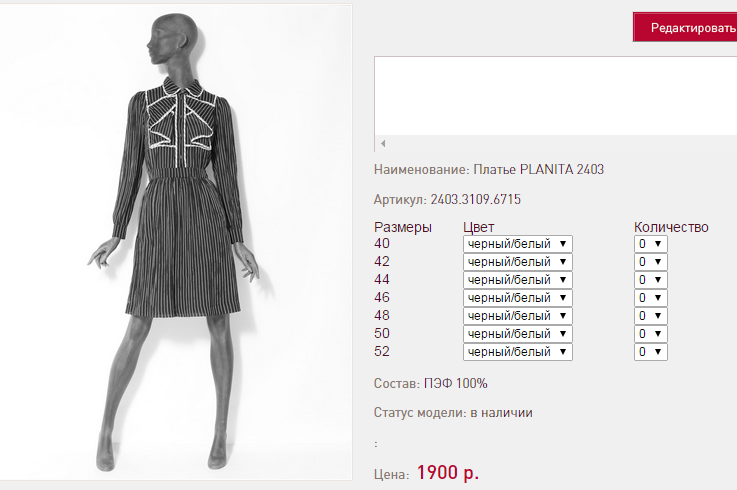The image size is (737, 490).
Task: Open the color dropdown for size 48
Action: click(x=517, y=316)
